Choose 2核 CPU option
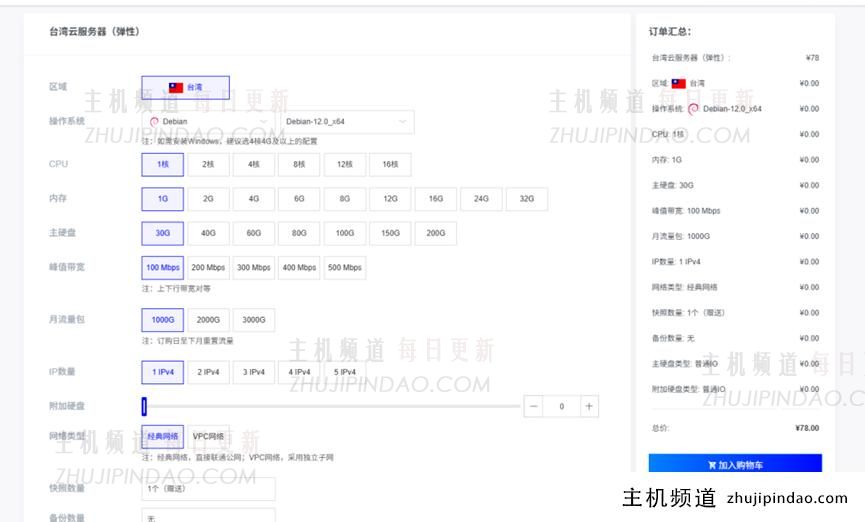 click(208, 164)
